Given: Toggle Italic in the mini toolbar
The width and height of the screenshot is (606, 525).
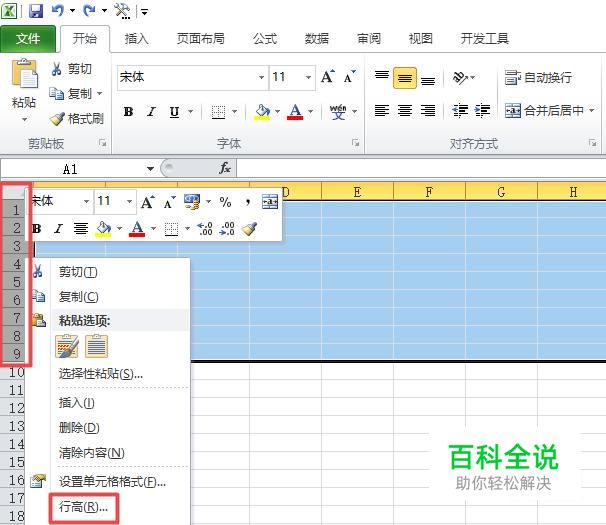Looking at the screenshot, I should [x=58, y=228].
